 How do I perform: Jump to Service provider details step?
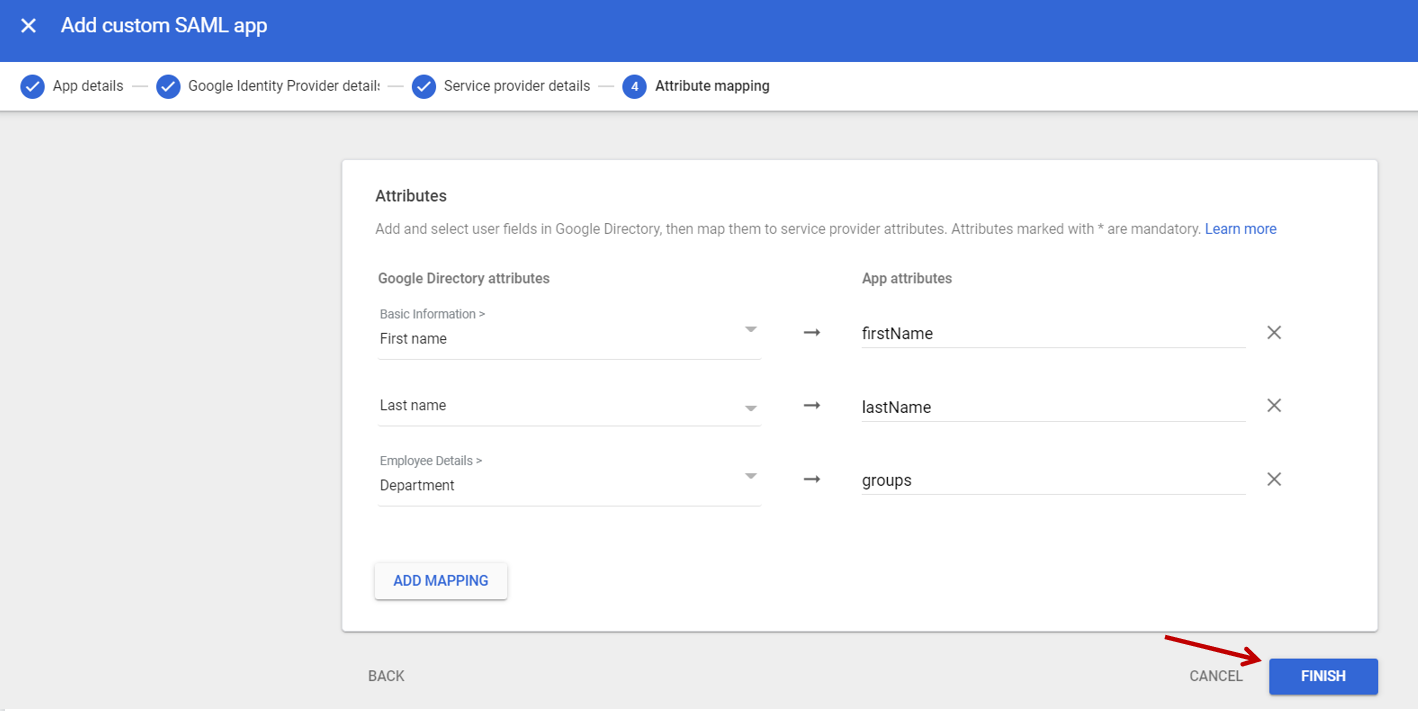(x=516, y=86)
